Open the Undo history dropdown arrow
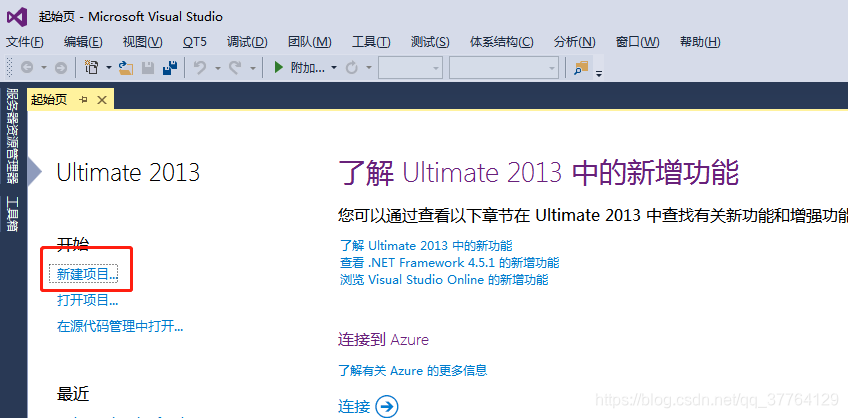848x418 pixels. [x=217, y=68]
